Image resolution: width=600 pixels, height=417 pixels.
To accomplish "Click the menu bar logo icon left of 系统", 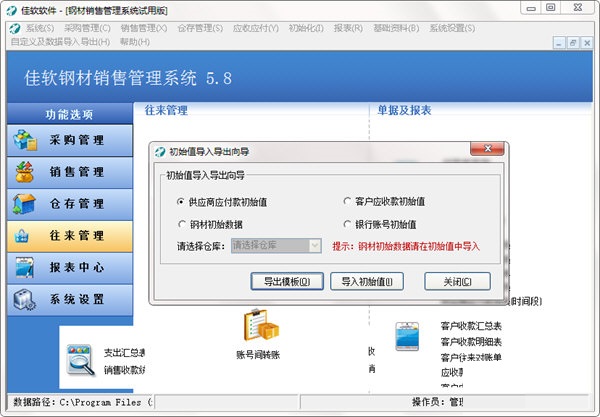I will [15, 28].
